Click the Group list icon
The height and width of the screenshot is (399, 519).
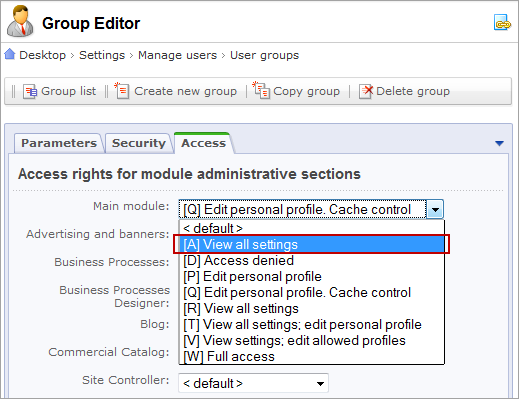30,91
